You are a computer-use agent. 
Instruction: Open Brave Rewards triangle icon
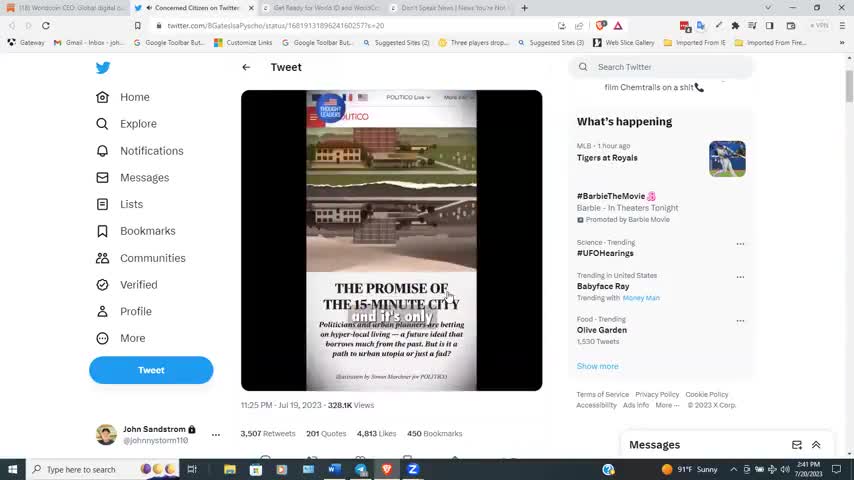618,26
